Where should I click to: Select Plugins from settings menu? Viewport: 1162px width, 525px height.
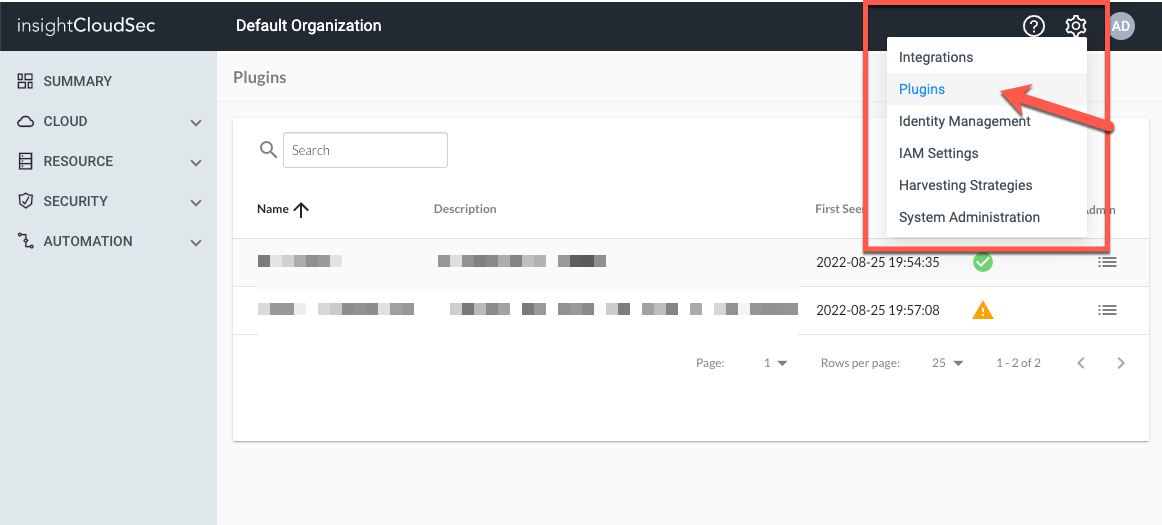[x=987, y=89]
